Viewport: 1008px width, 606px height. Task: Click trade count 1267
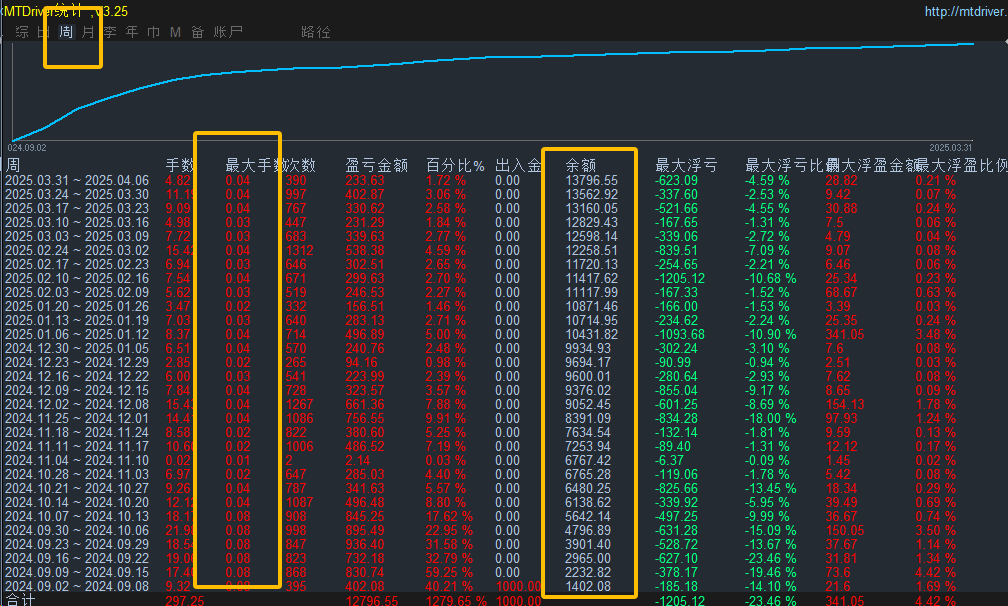coord(300,404)
